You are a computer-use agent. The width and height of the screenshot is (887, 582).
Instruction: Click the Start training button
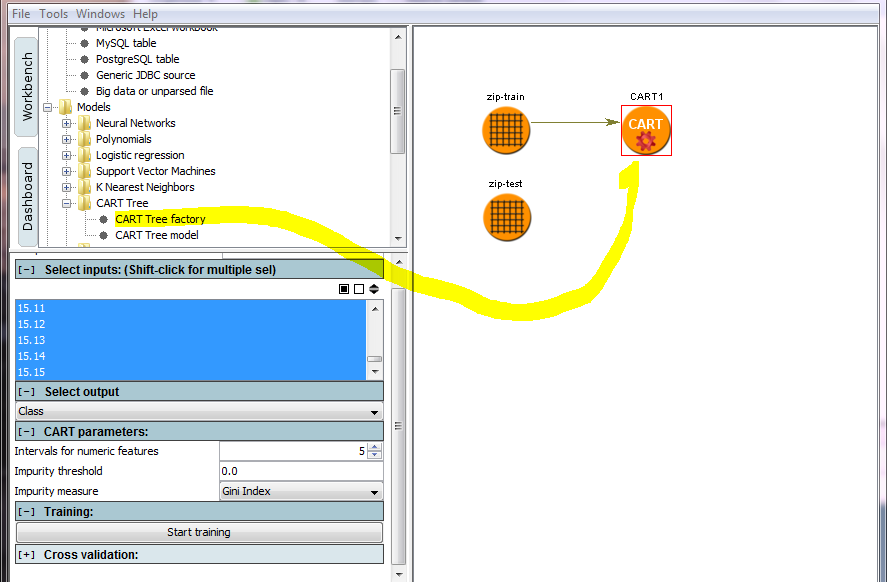199,532
